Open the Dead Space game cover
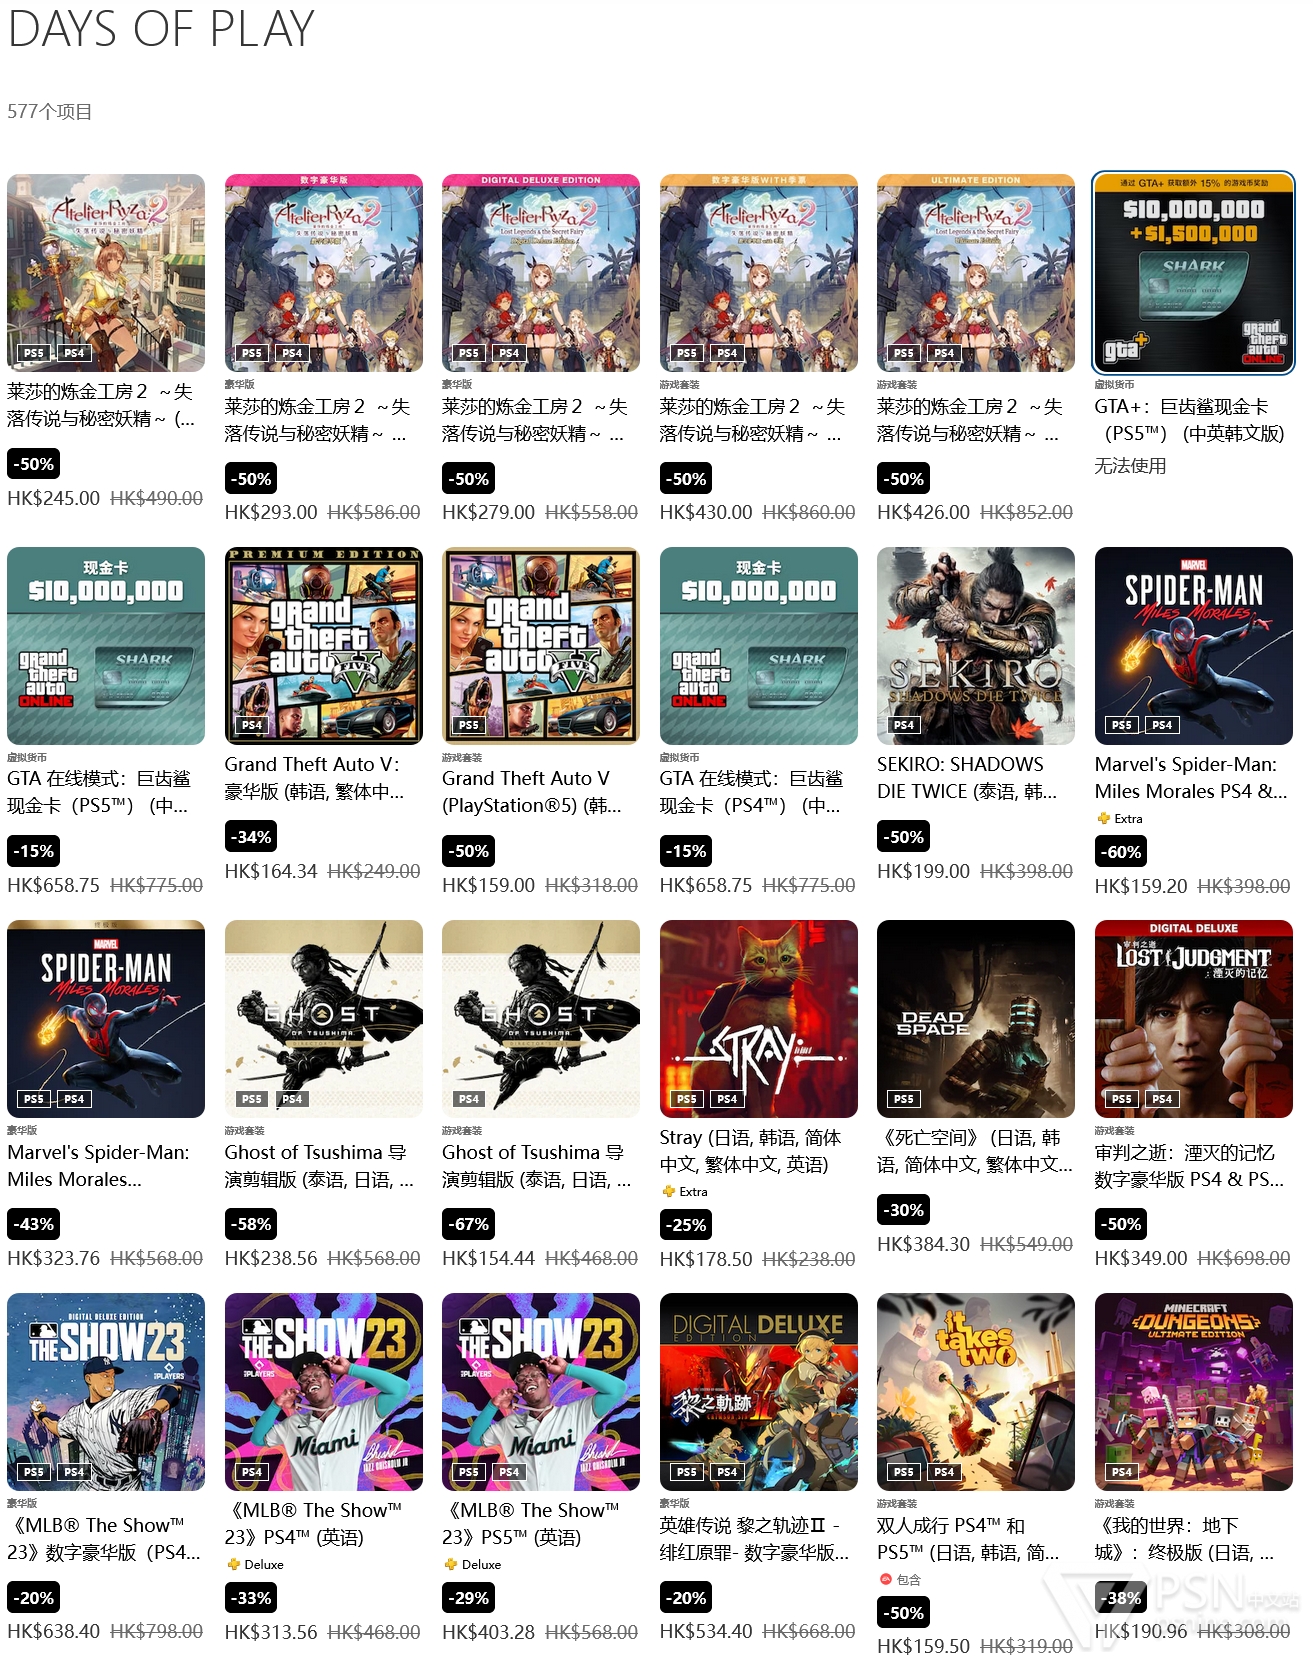The image size is (1313, 1663). pyautogui.click(x=976, y=1018)
